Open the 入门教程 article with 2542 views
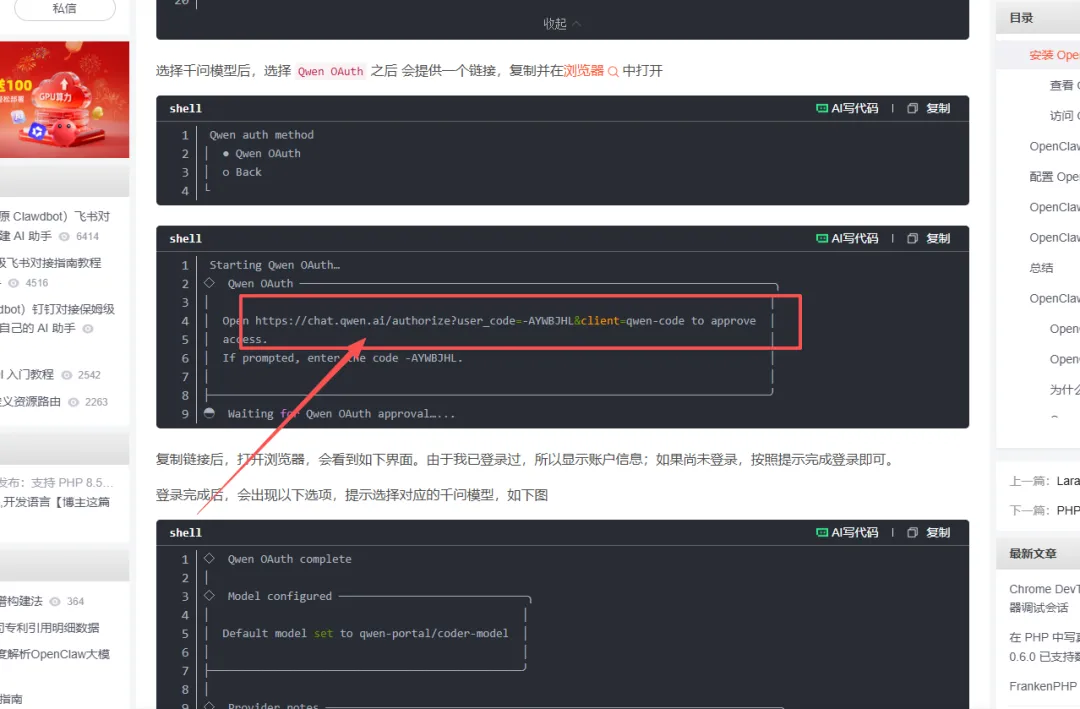The width and height of the screenshot is (1080, 709). (27, 374)
